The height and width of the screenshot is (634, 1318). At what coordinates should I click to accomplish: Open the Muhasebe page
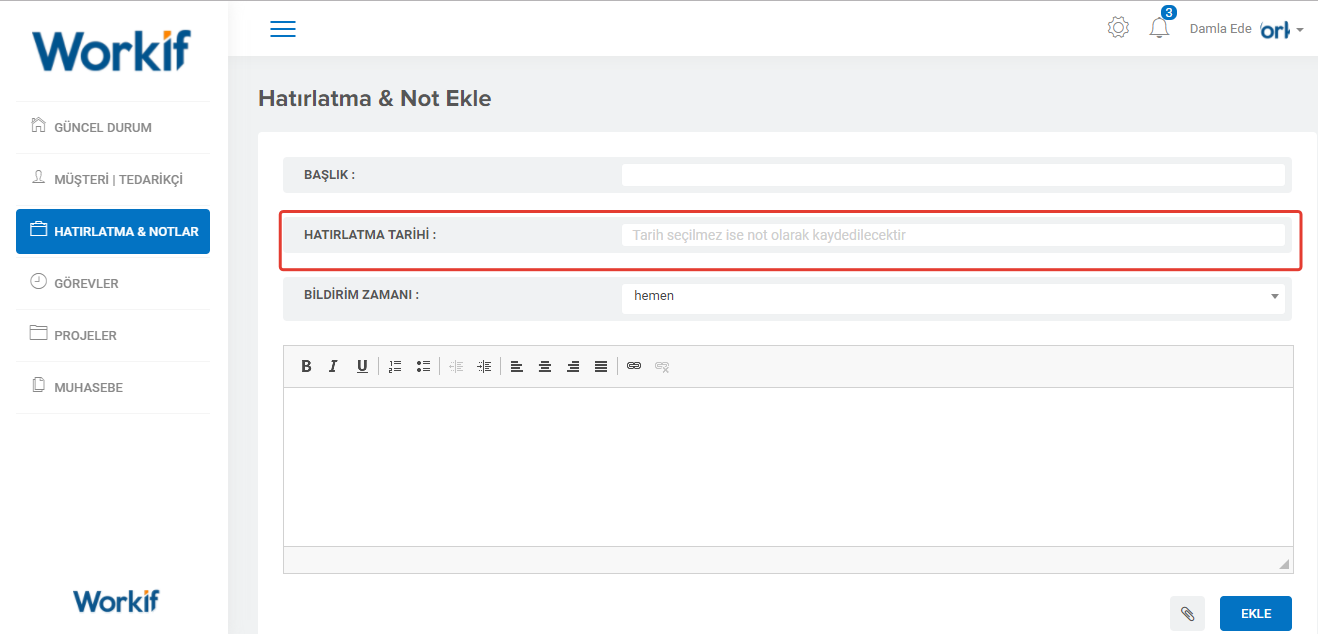pos(113,387)
